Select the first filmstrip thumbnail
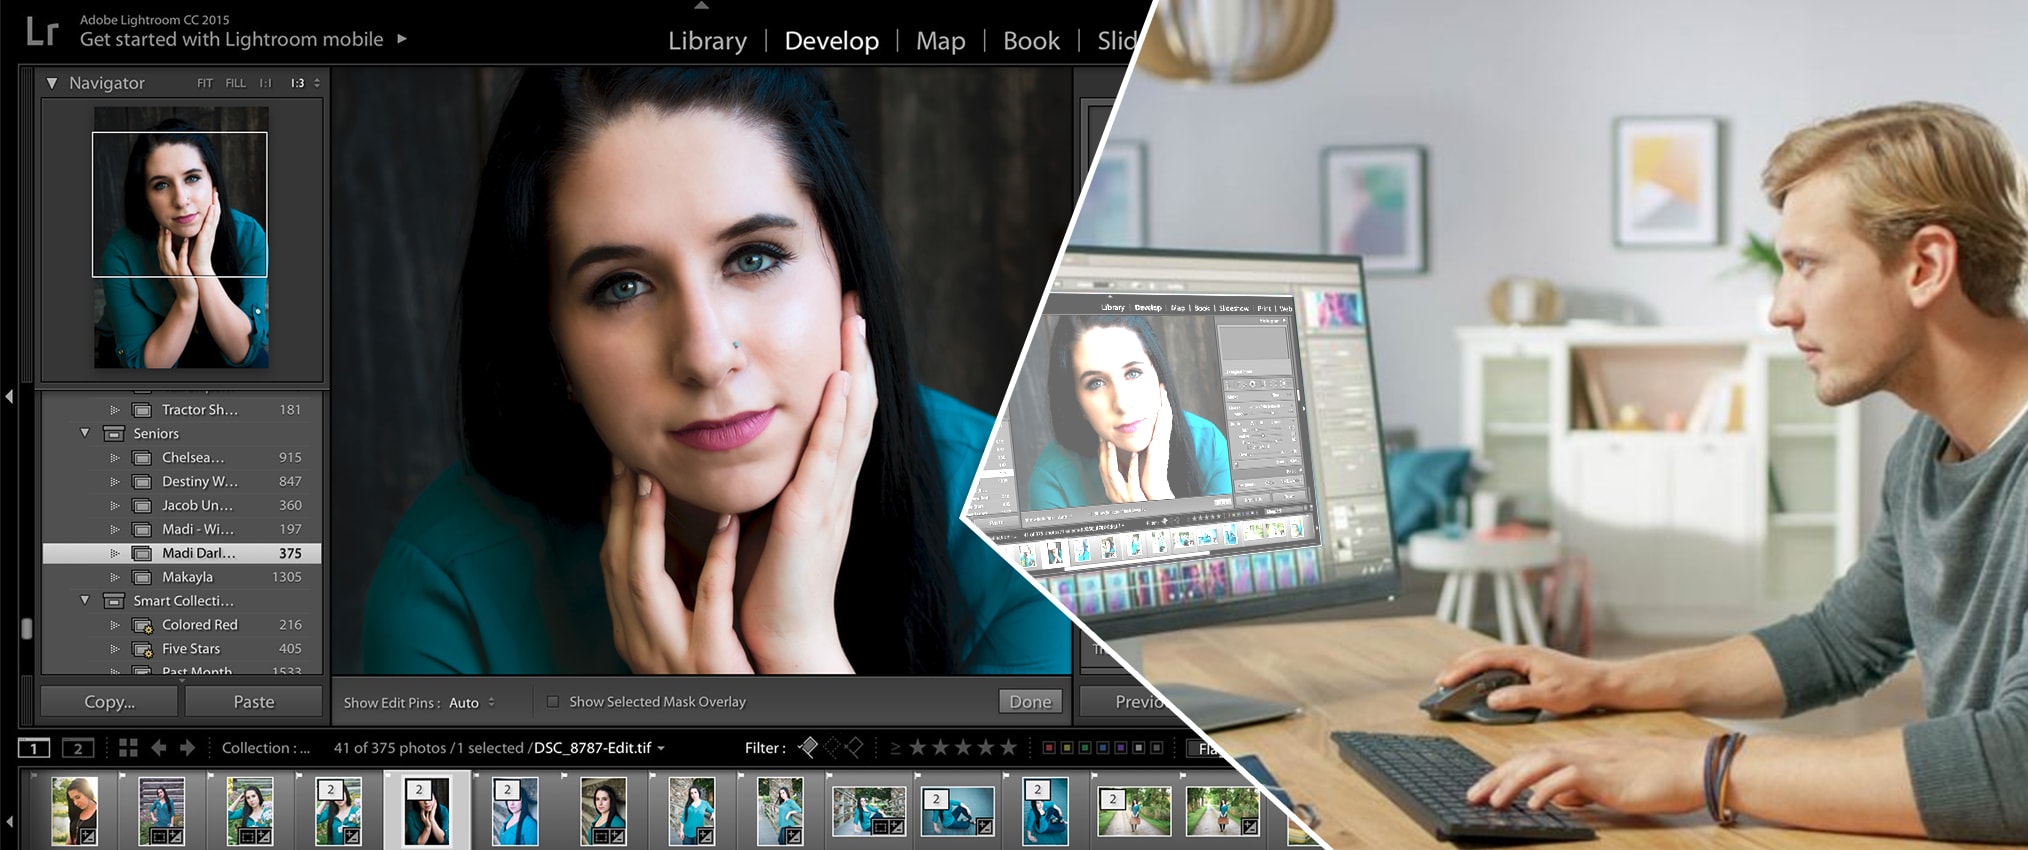 point(75,811)
